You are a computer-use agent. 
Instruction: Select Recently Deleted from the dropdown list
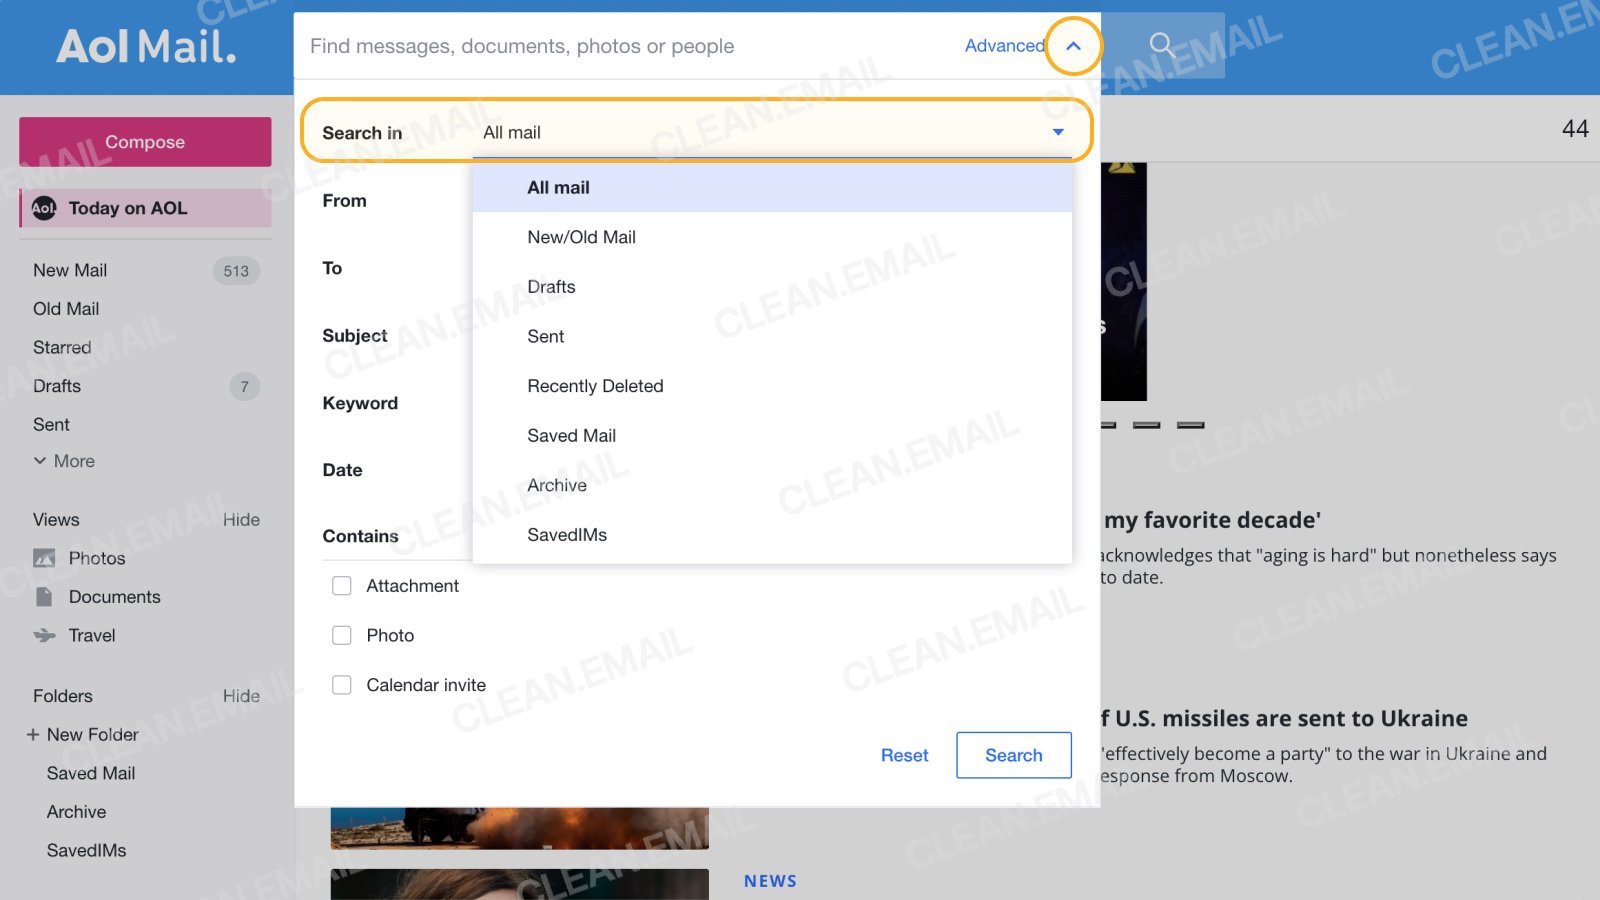tap(595, 386)
